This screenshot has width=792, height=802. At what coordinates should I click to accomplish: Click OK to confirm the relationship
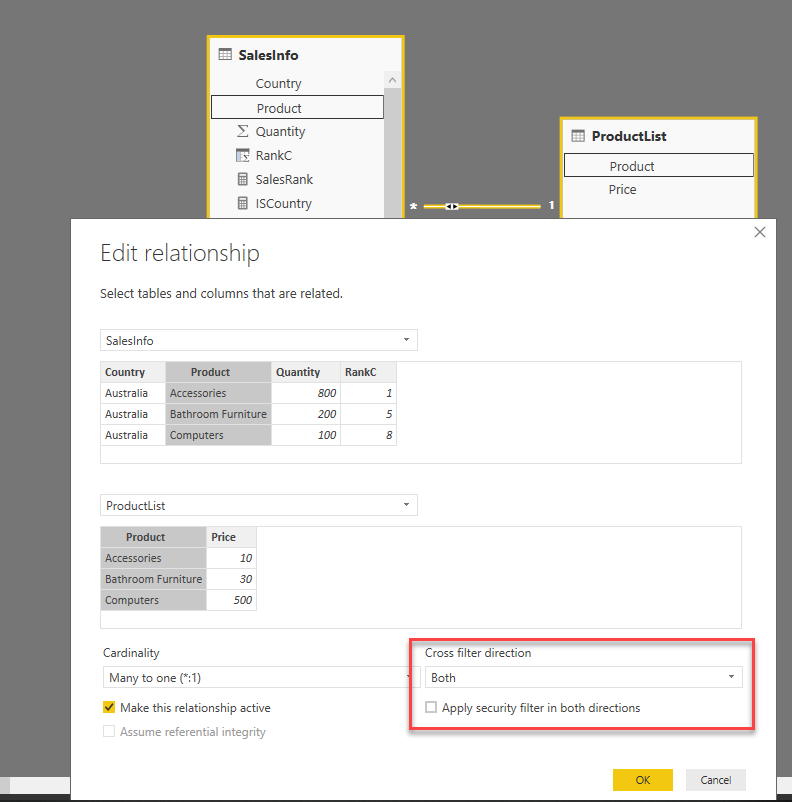coord(643,779)
